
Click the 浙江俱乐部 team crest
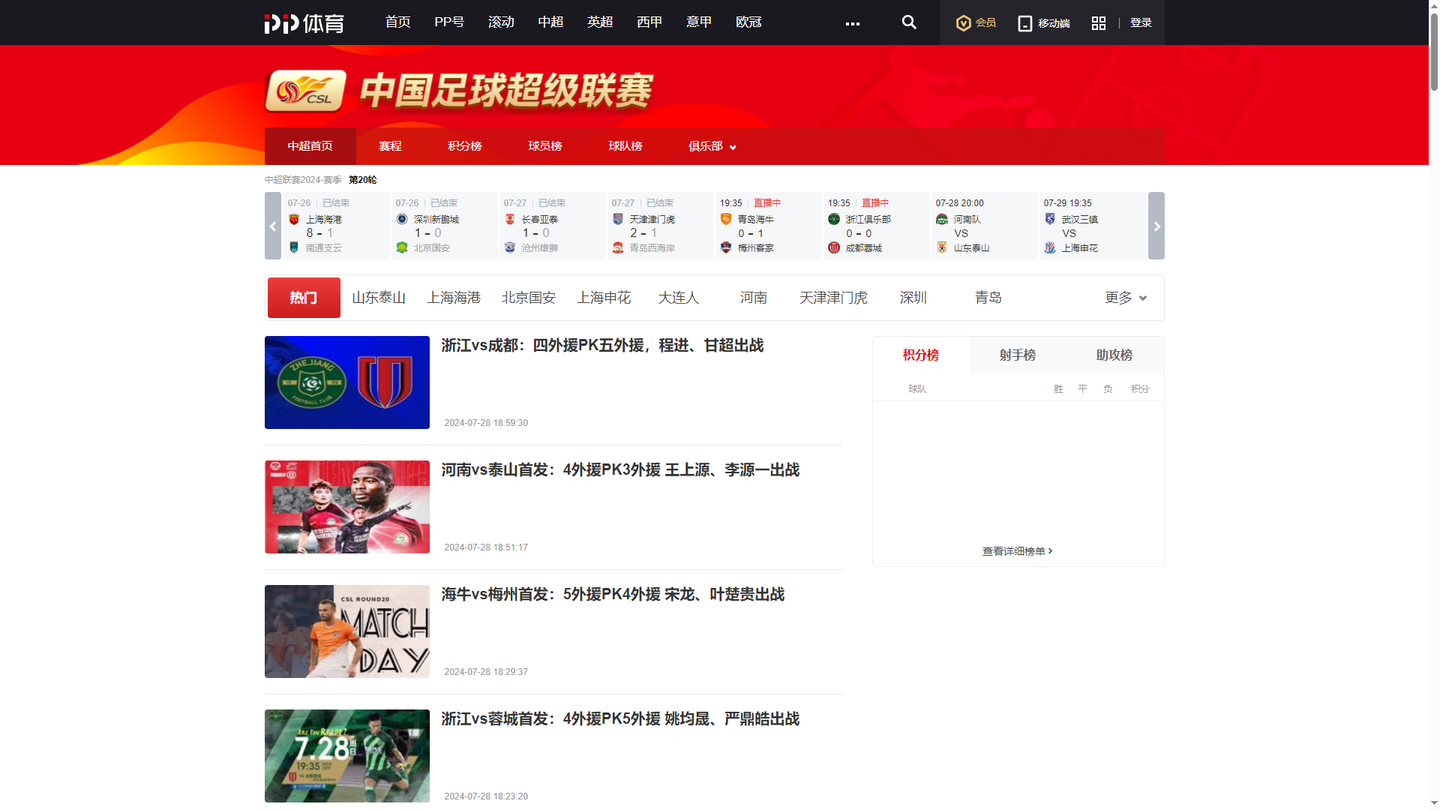click(x=834, y=219)
